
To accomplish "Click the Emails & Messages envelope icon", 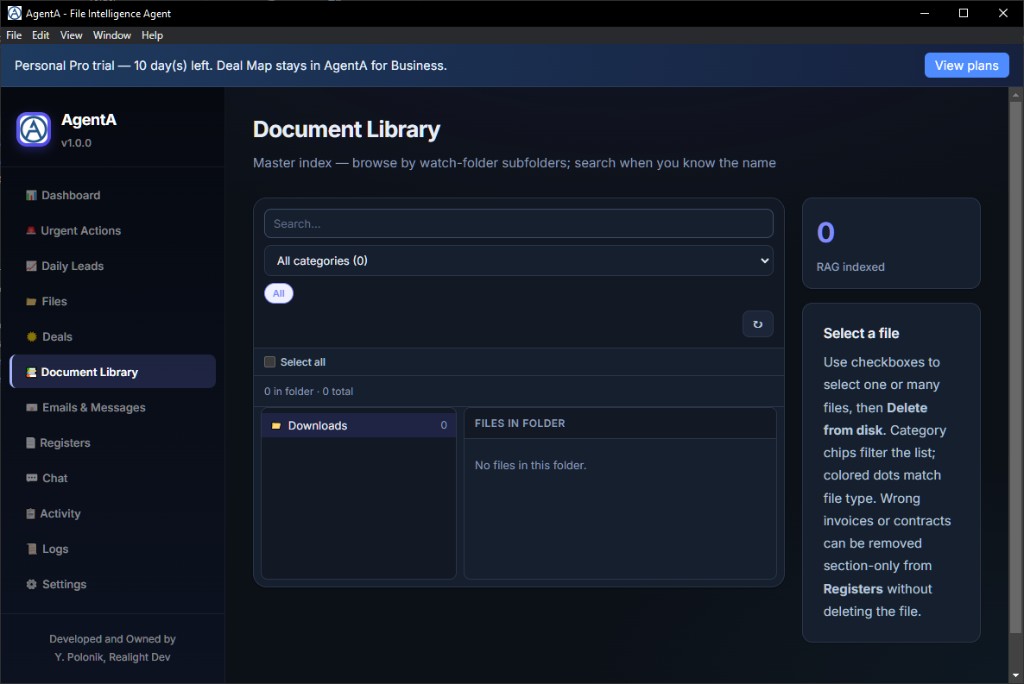I will 31,408.
